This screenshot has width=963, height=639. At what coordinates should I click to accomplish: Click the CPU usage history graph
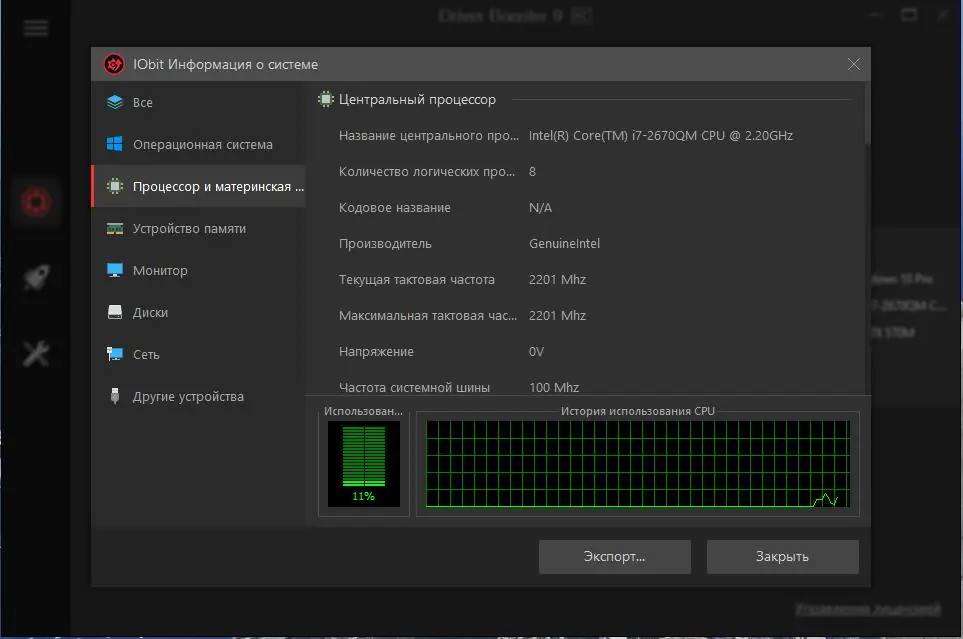tap(638, 464)
